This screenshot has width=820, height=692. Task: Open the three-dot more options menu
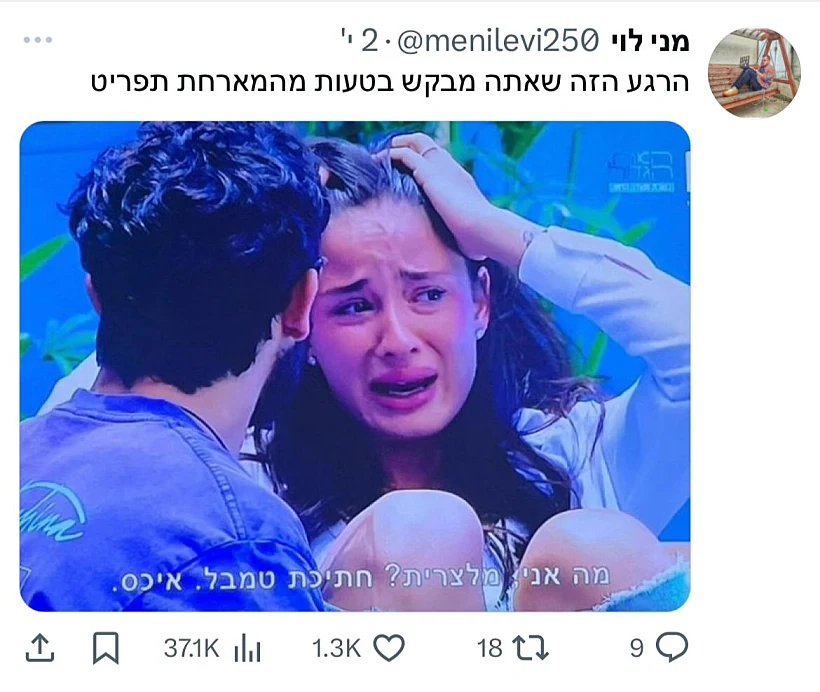(x=38, y=40)
